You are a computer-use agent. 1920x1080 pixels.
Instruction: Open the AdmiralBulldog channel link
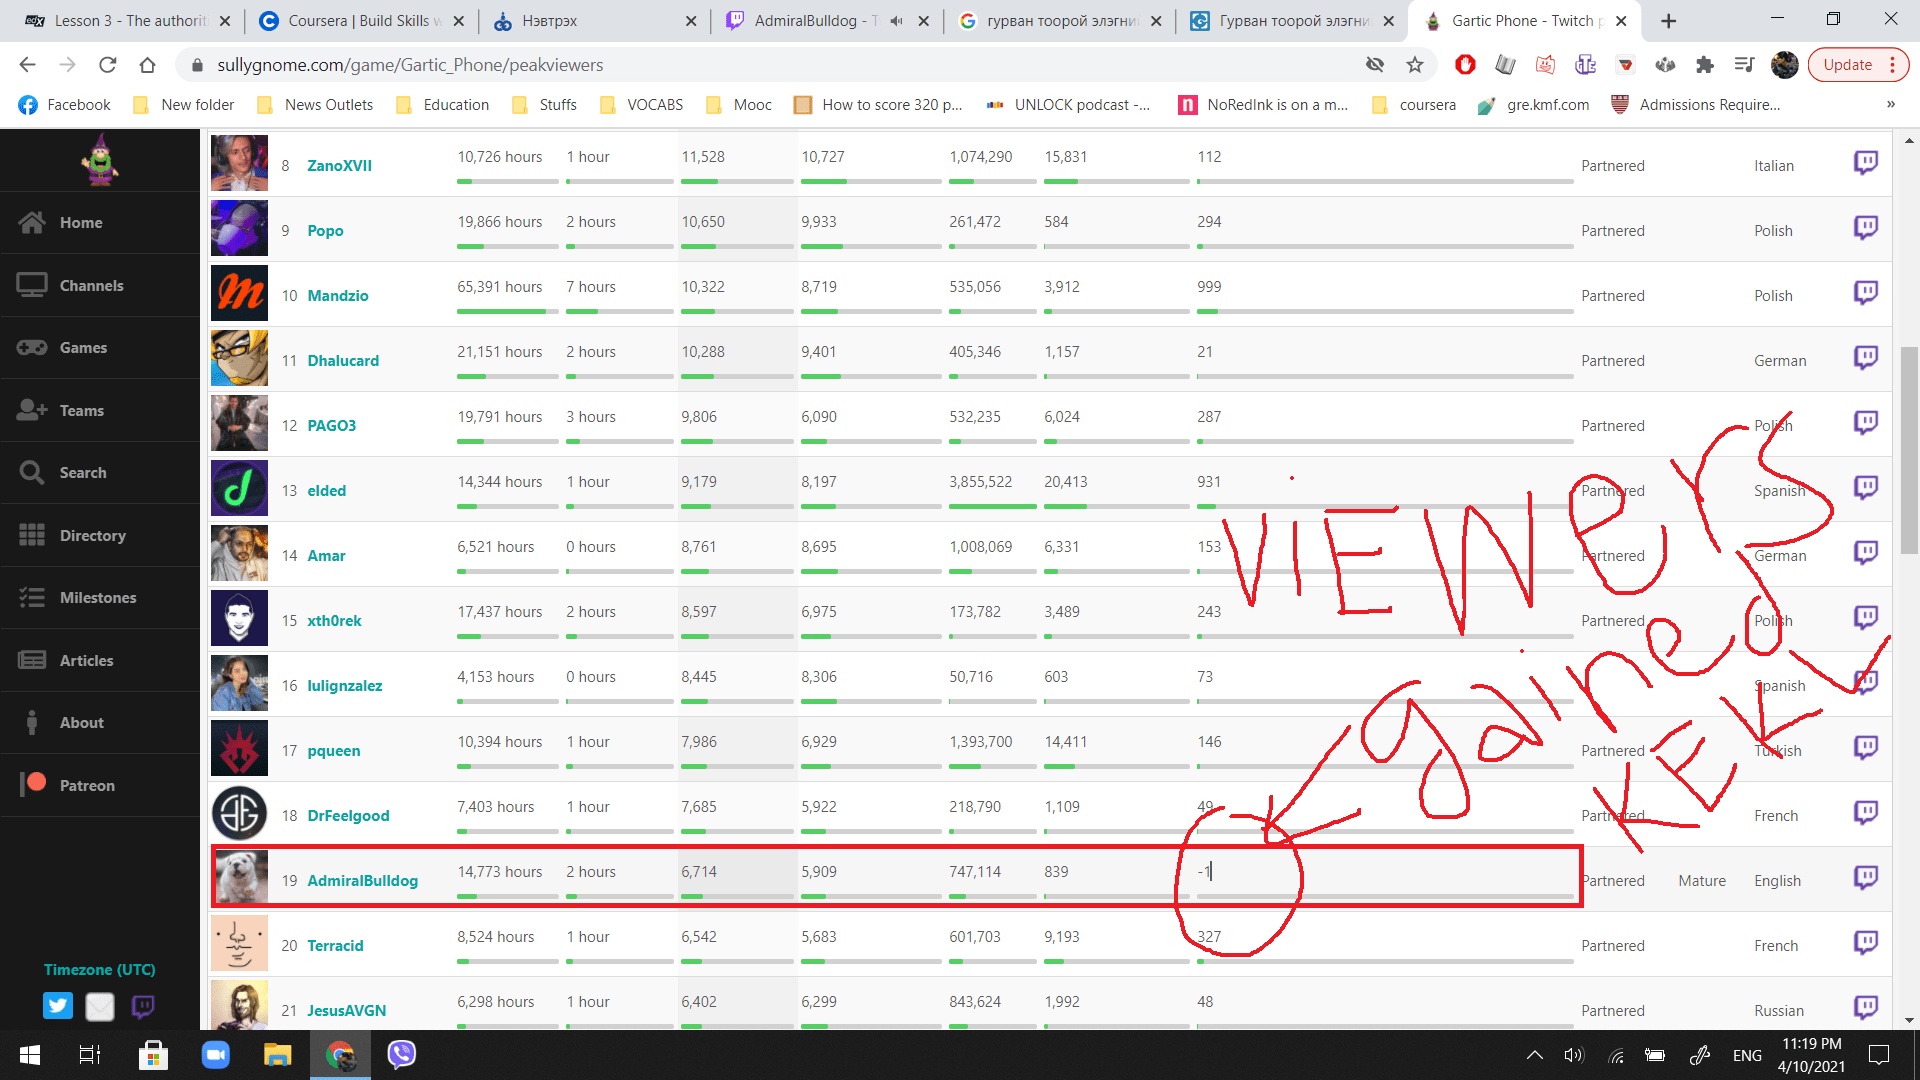point(362,881)
